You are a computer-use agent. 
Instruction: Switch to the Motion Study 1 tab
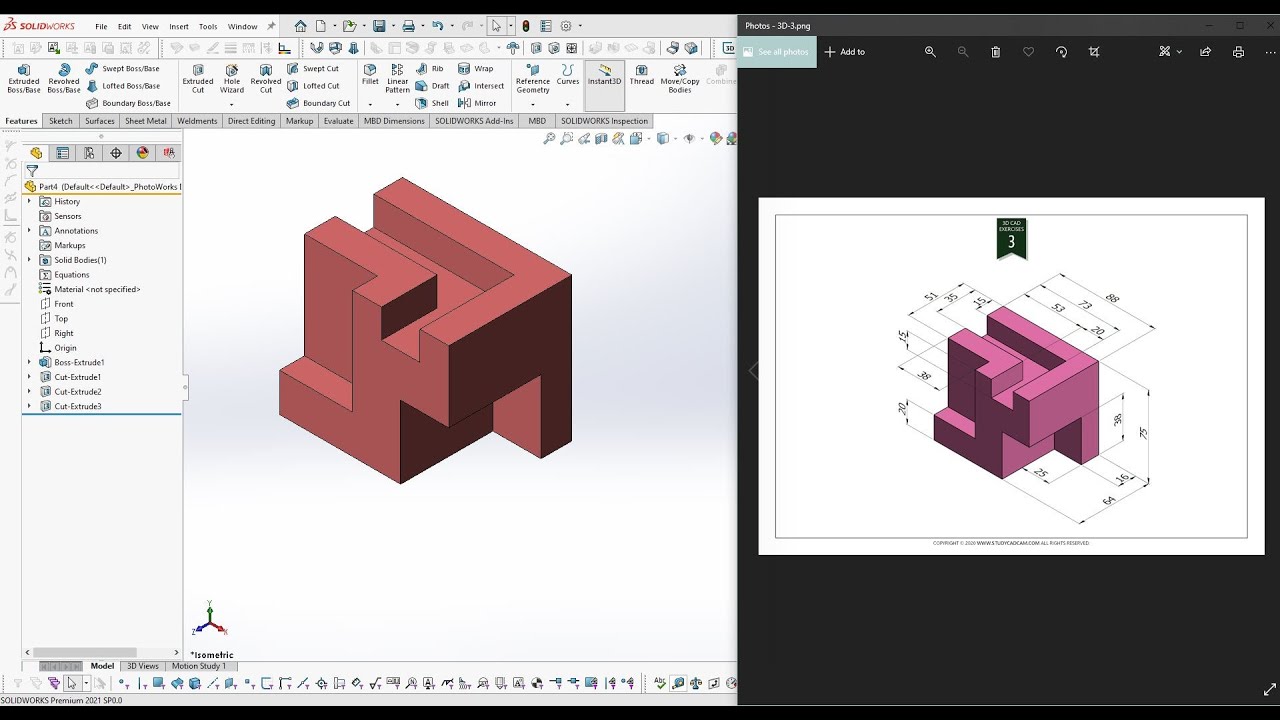(x=199, y=666)
